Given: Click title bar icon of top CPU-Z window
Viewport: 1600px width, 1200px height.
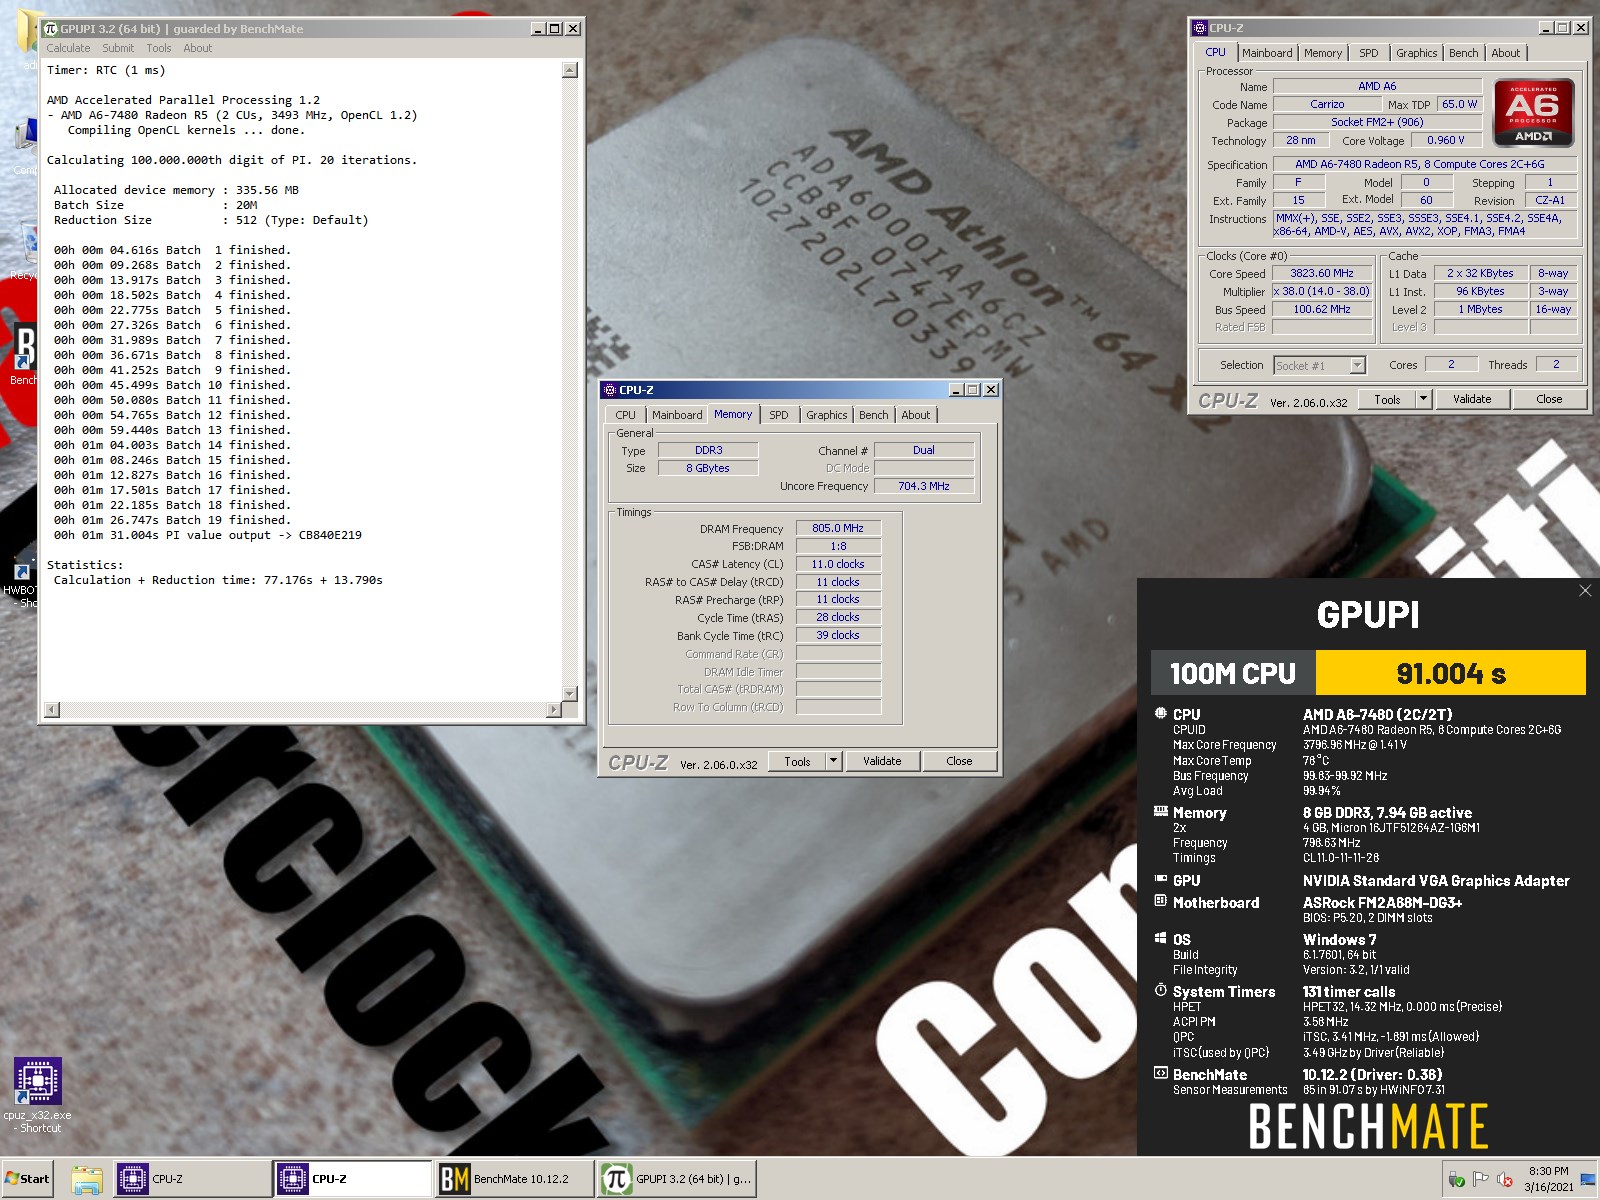Looking at the screenshot, I should click(x=1200, y=28).
